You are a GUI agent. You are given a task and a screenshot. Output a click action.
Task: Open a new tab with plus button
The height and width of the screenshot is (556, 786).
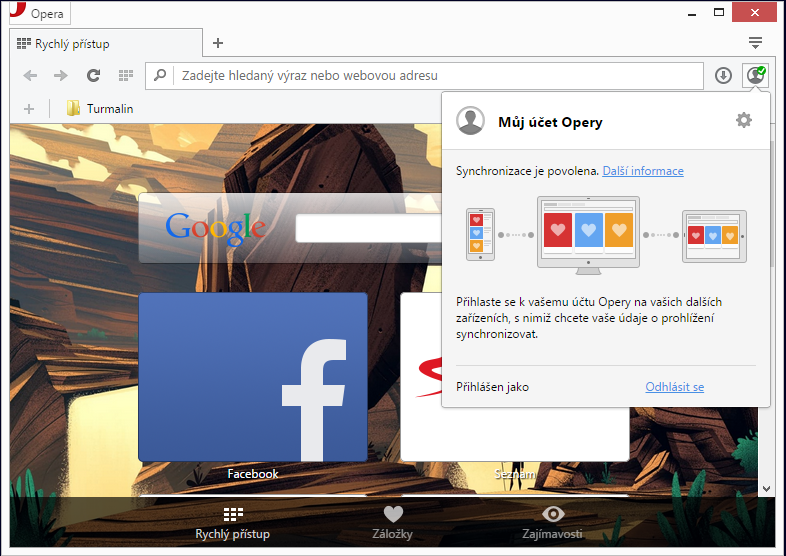pos(218,43)
